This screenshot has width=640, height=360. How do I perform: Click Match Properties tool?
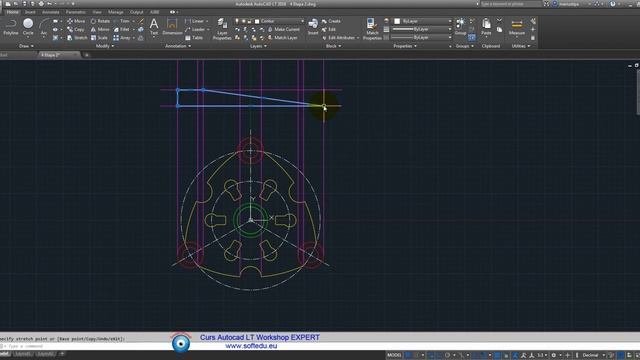pos(372,29)
